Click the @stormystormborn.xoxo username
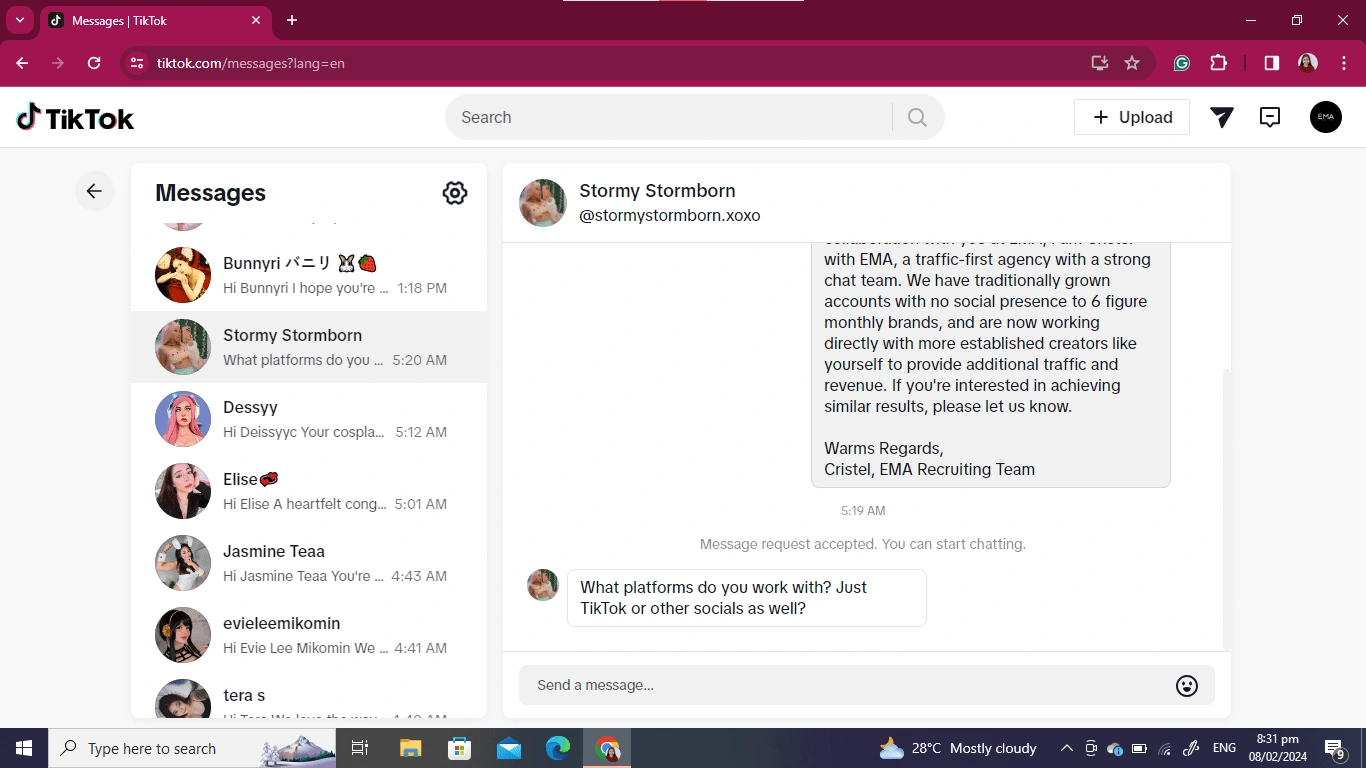 [670, 215]
